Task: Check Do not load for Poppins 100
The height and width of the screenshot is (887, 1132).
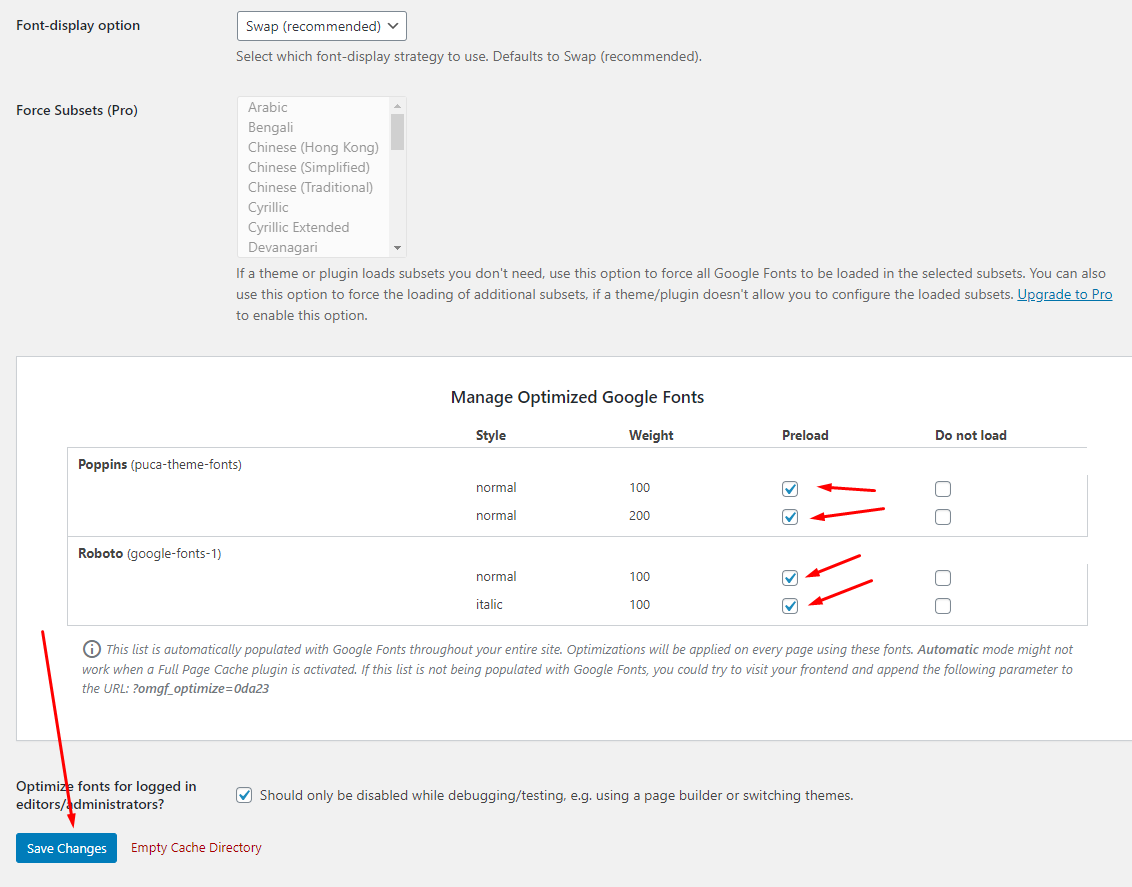Action: (x=943, y=489)
